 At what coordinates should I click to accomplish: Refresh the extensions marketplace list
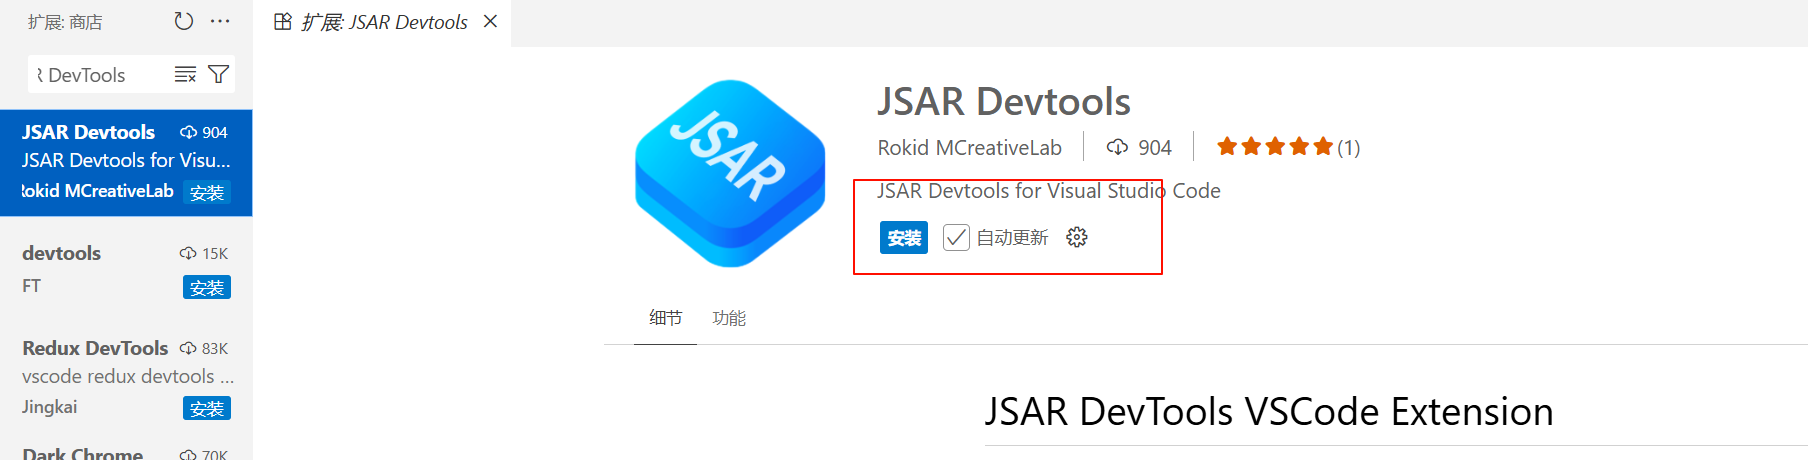pyautogui.click(x=184, y=21)
